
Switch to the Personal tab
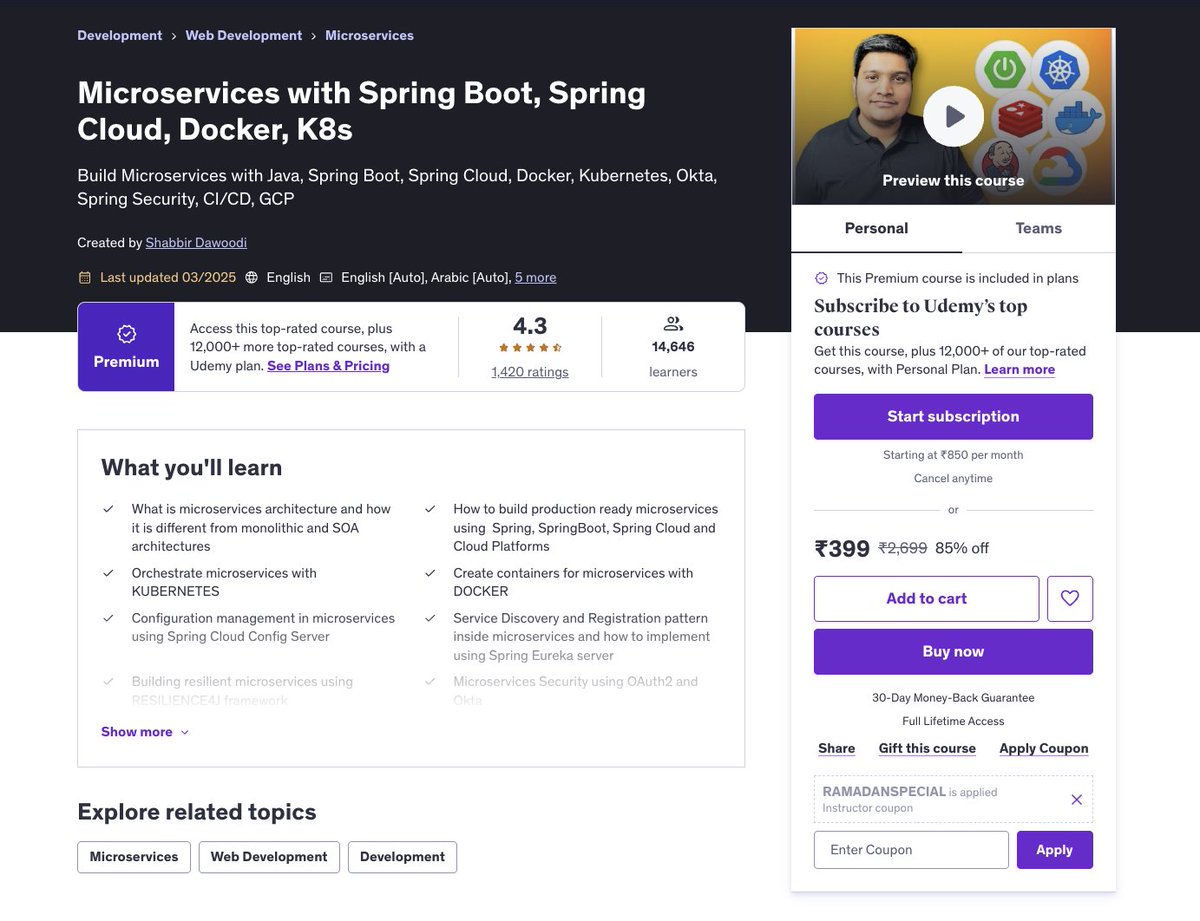(876, 228)
